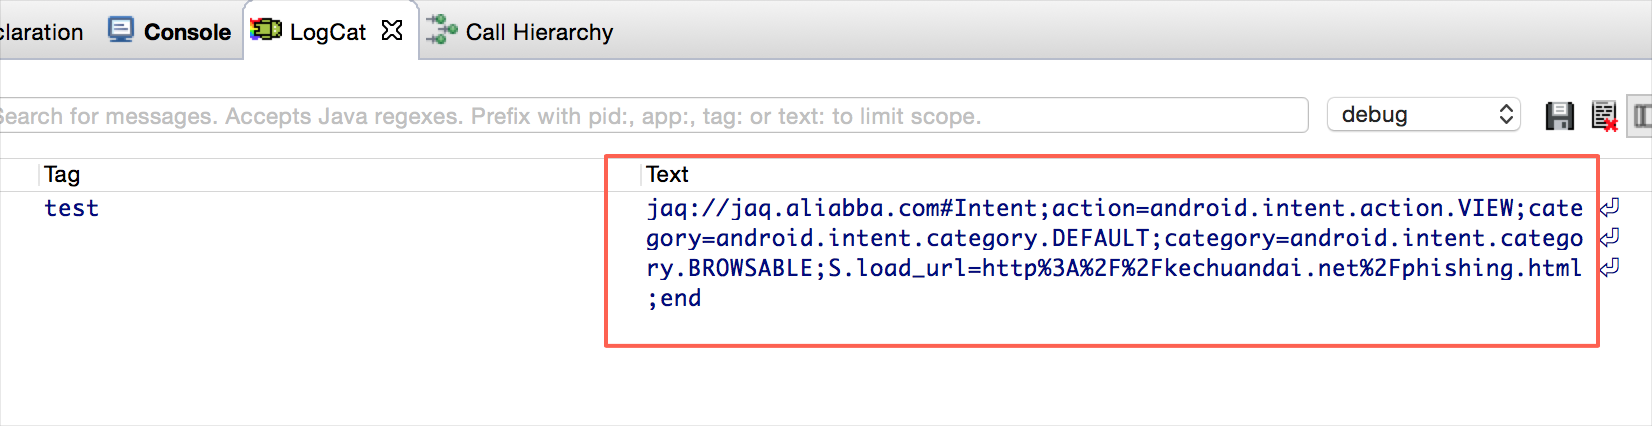The height and width of the screenshot is (426, 1652).
Task: Click the LogCat Android icon
Action: 266,30
